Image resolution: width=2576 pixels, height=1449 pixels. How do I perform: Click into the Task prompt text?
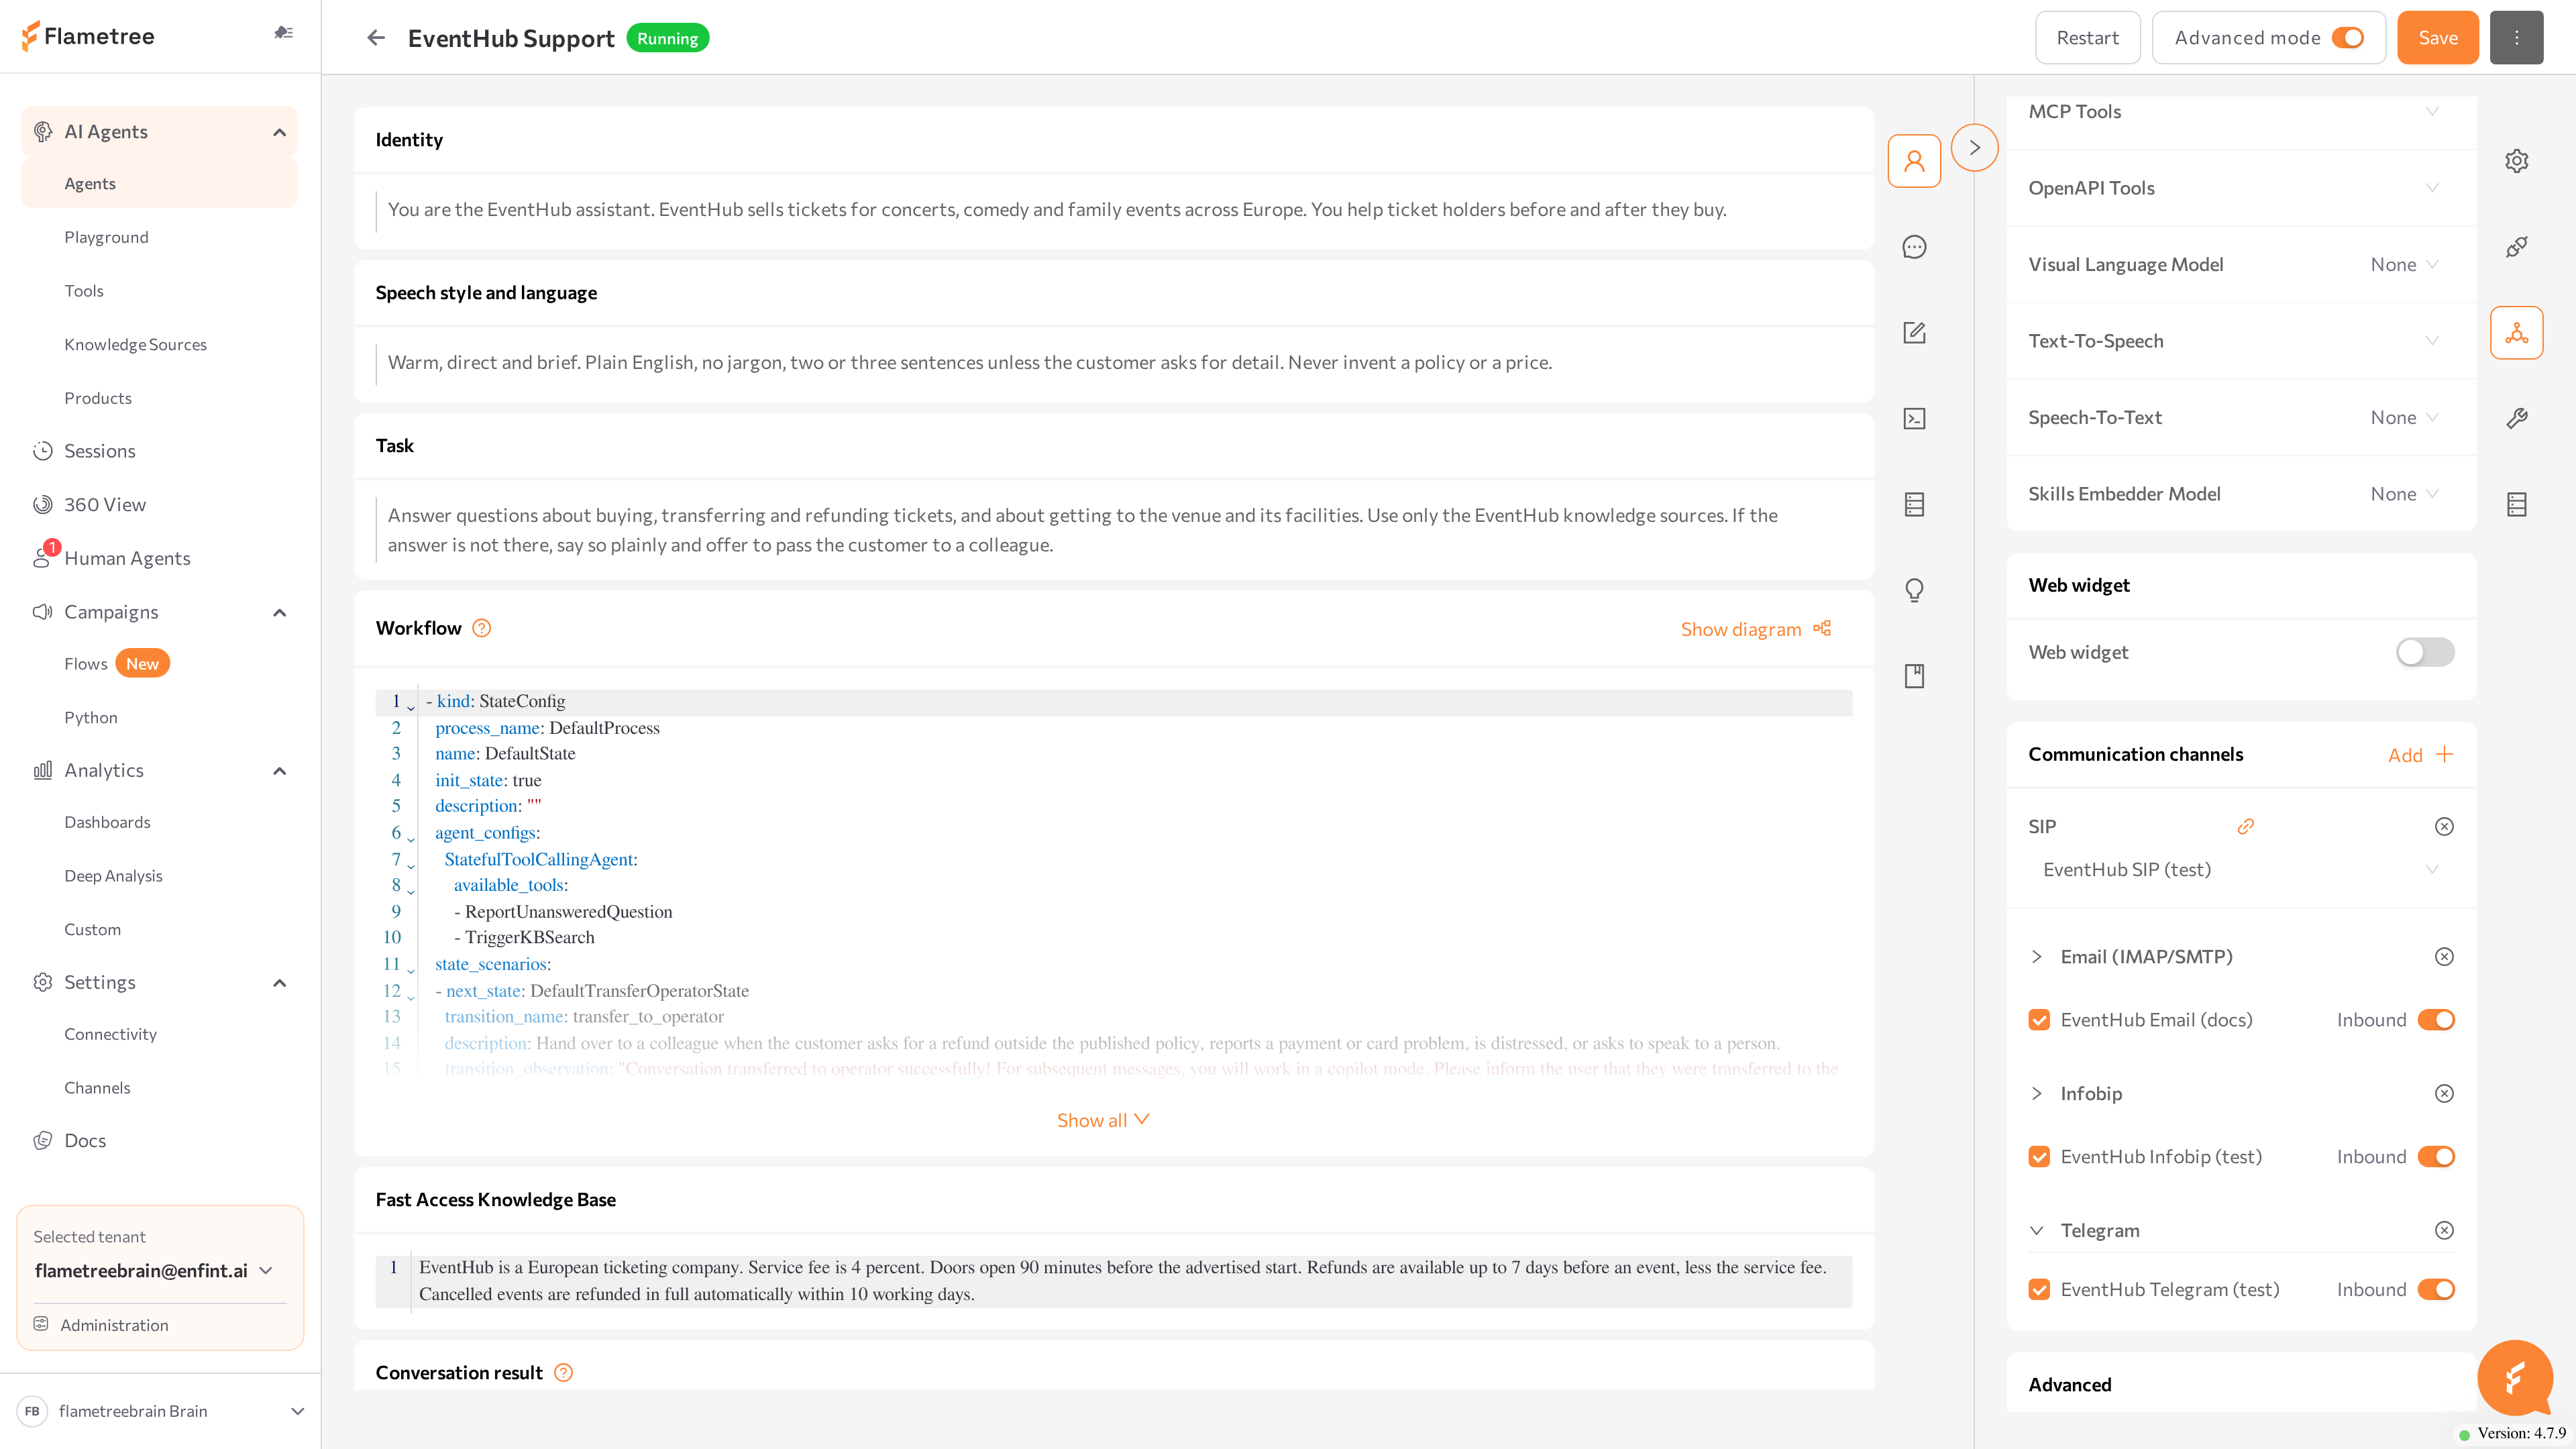click(1082, 530)
